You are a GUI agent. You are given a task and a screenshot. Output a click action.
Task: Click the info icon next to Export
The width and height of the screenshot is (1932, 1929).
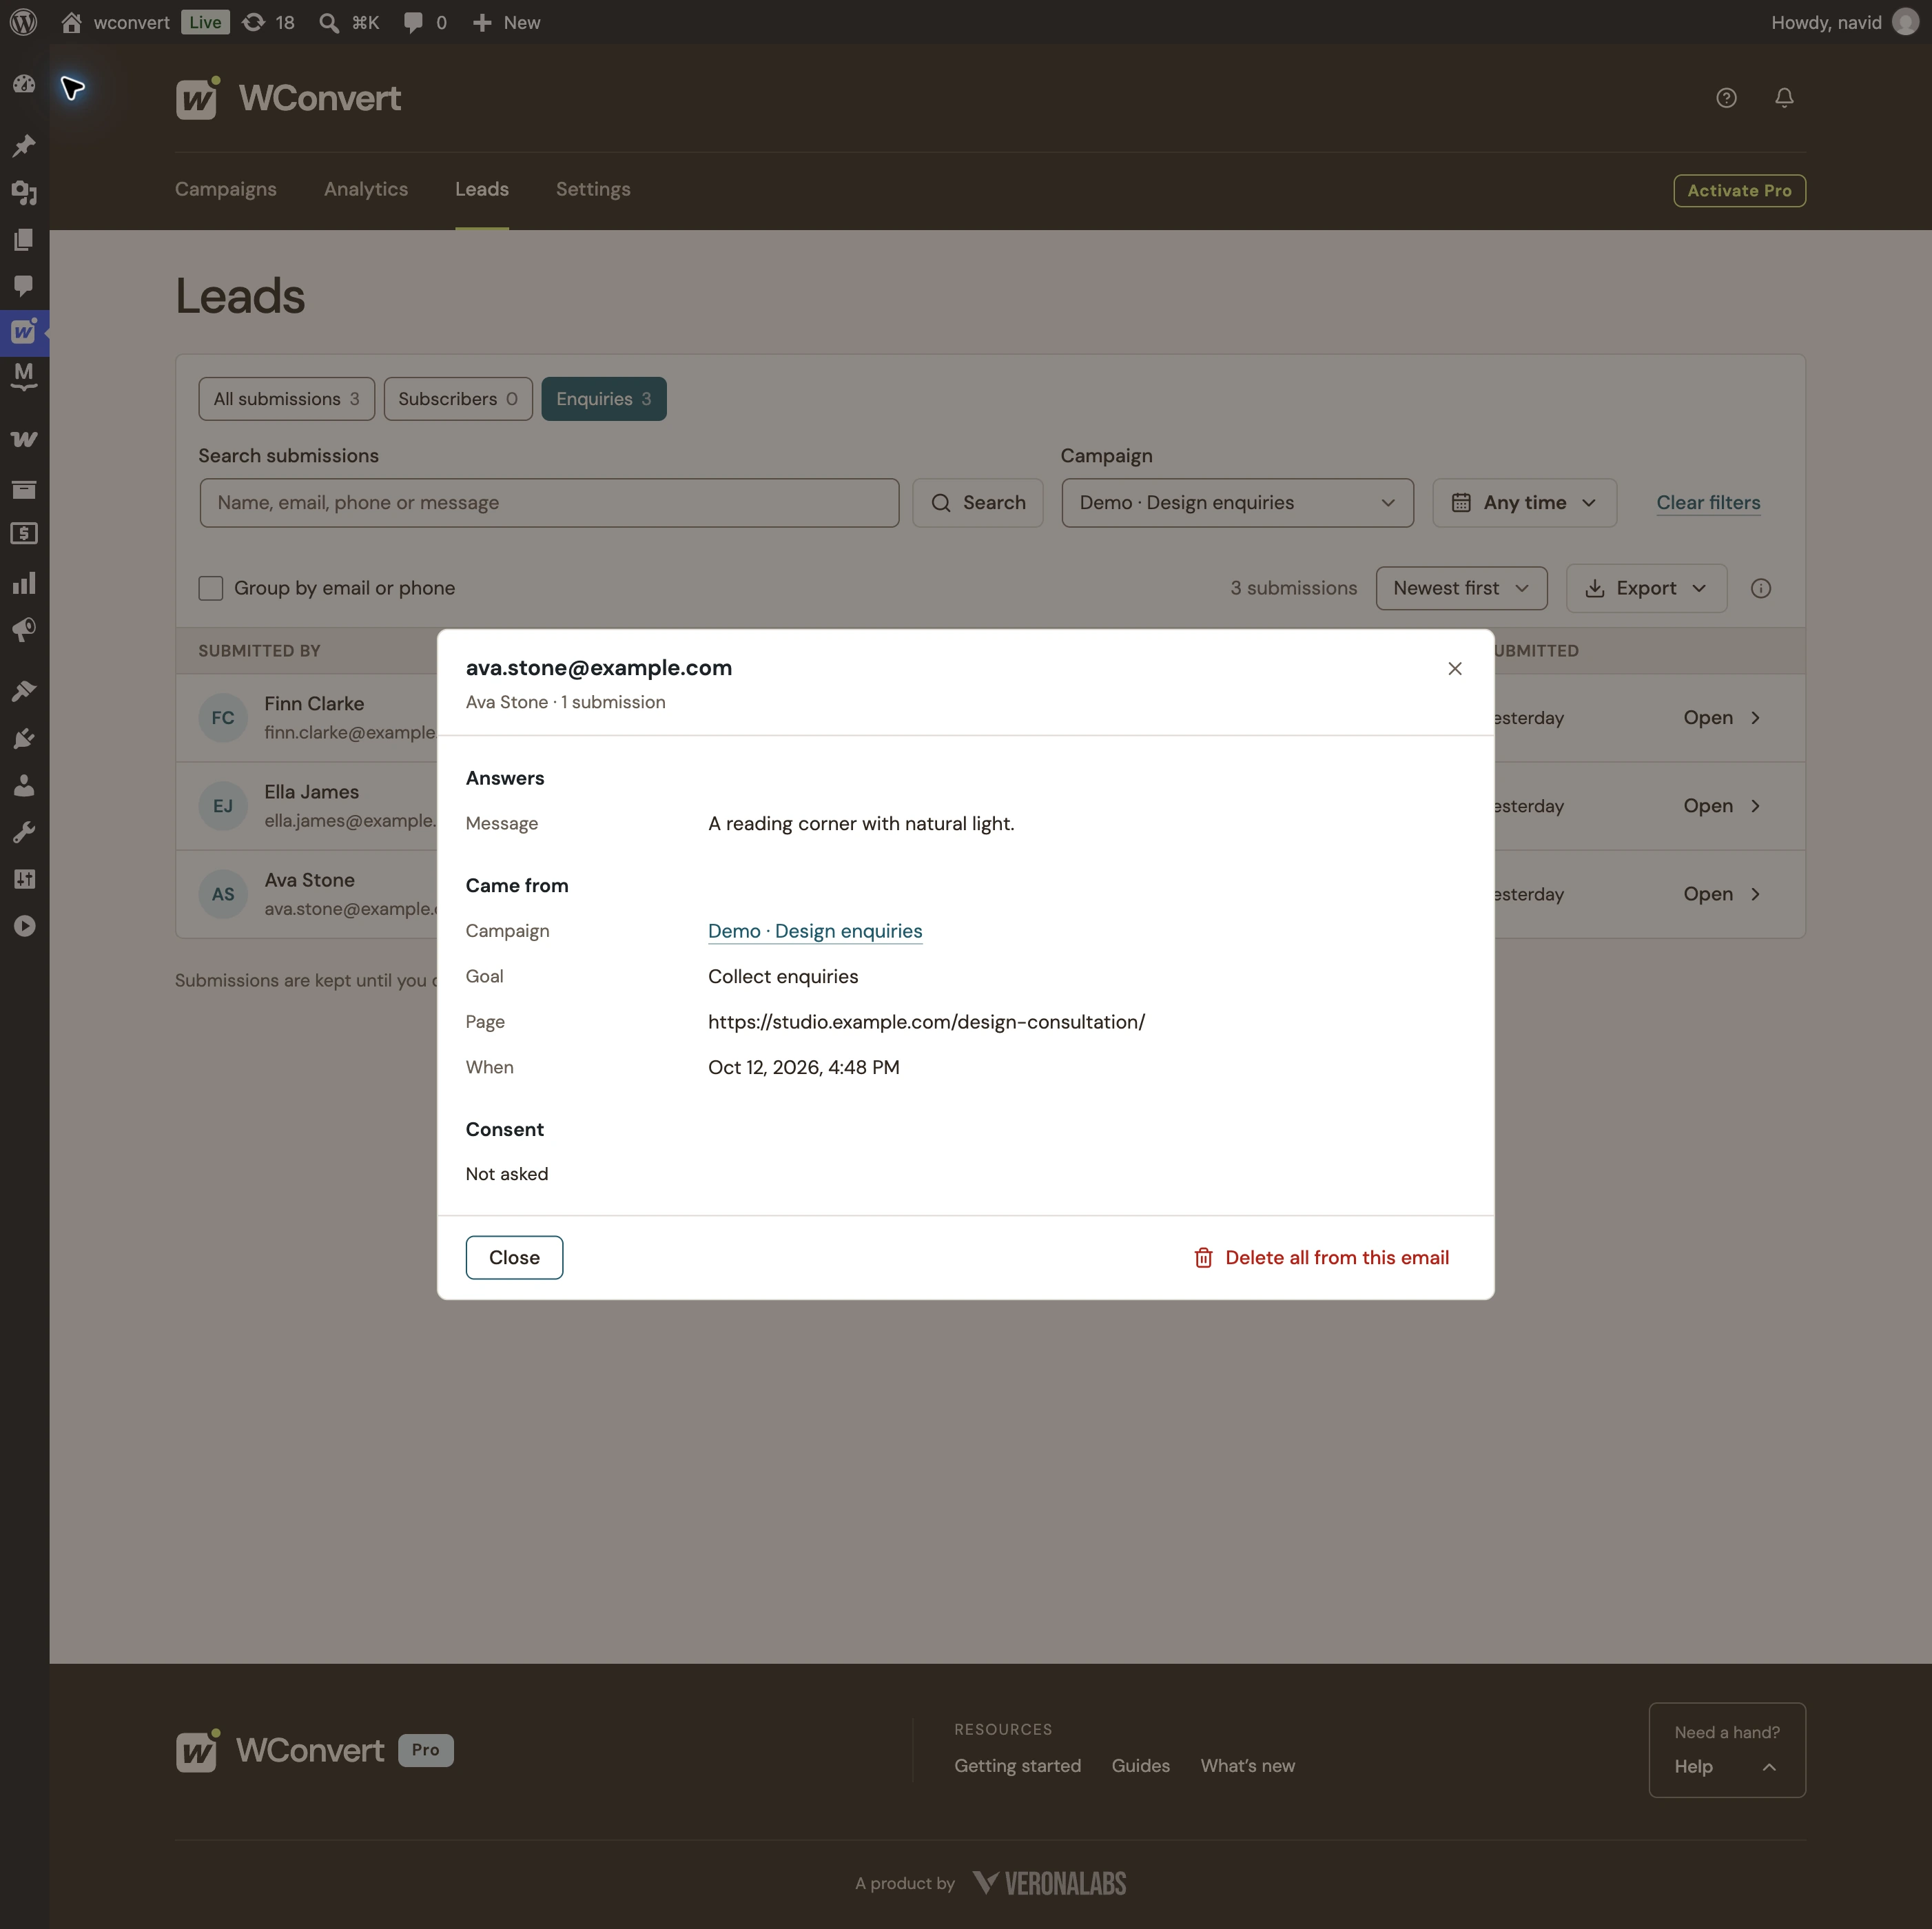1761,588
